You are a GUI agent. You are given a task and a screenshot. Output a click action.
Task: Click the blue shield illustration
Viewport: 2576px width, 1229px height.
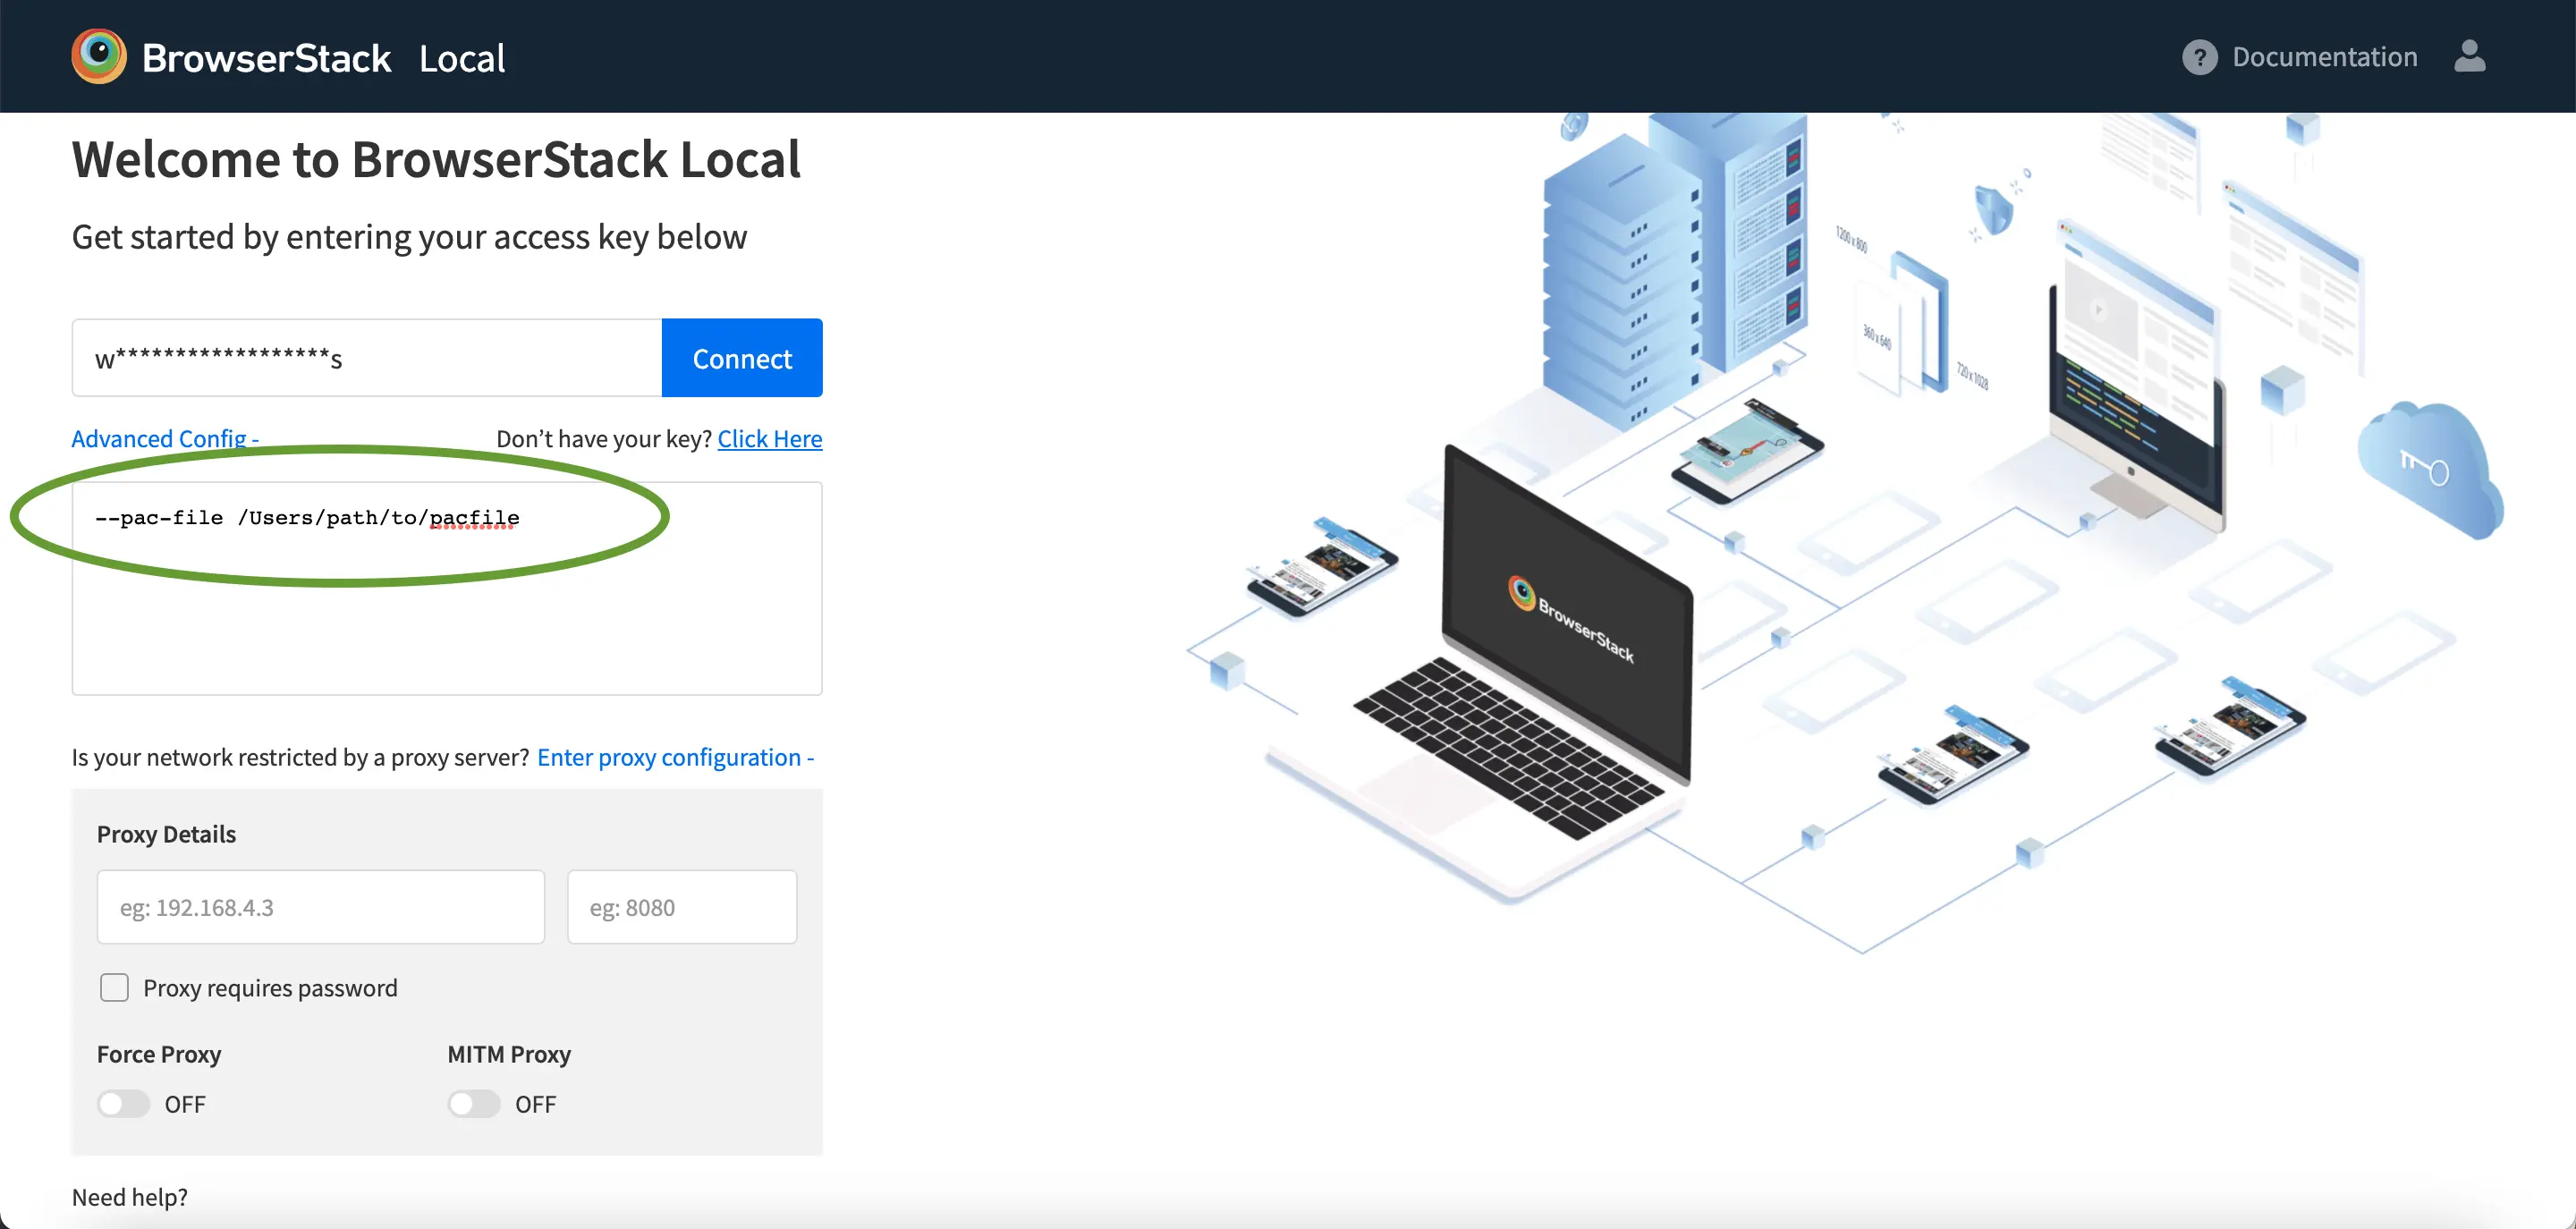coord(1994,210)
